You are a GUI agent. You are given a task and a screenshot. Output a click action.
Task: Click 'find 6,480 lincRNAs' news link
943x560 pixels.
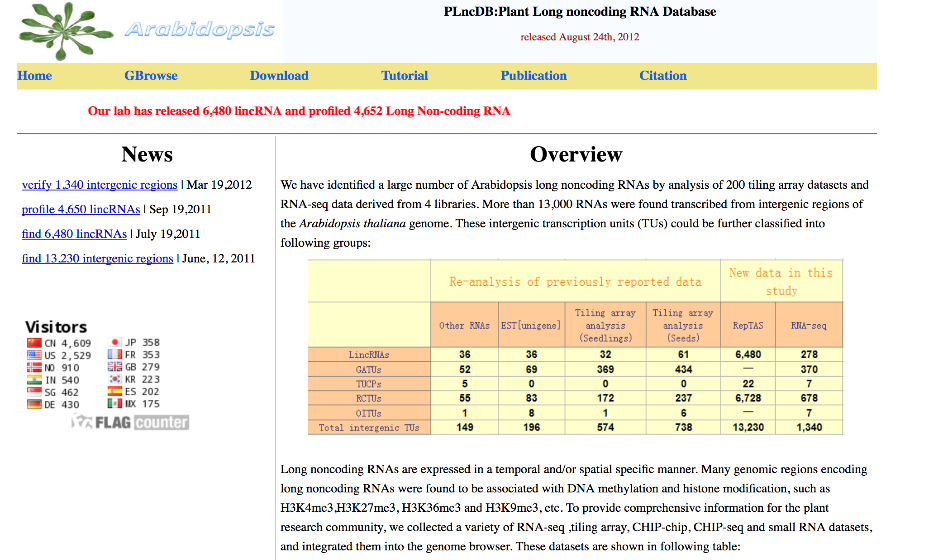coord(74,234)
